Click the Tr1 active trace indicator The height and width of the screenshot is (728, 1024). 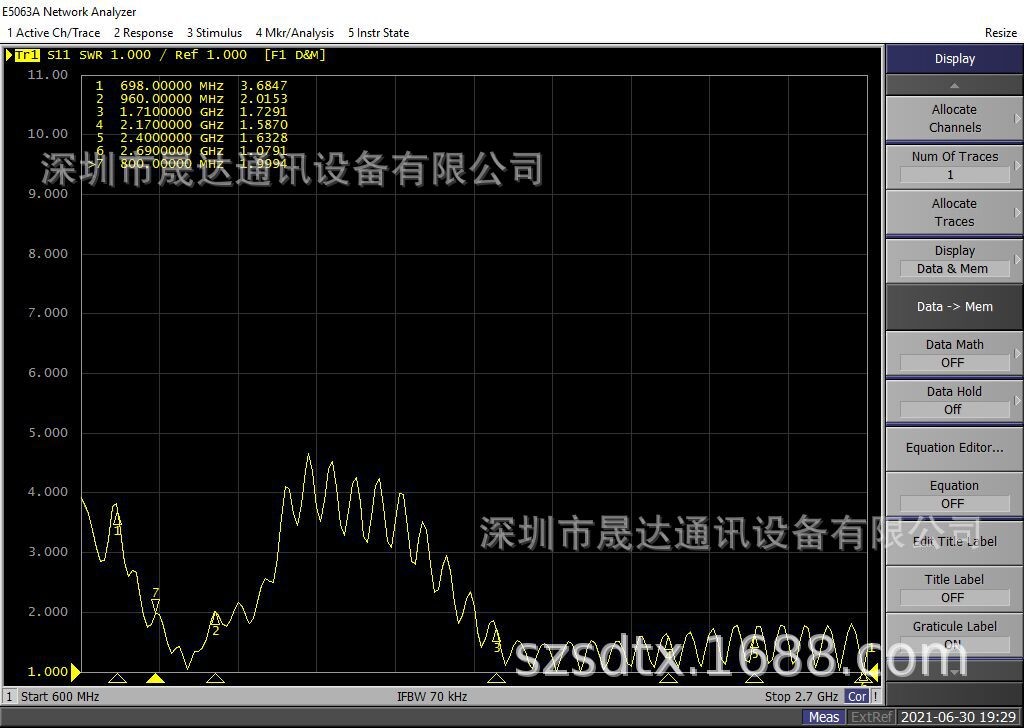click(x=27, y=55)
